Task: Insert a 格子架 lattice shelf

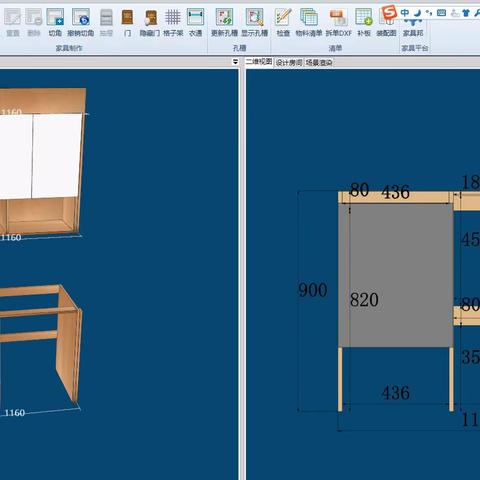Action: click(173, 22)
